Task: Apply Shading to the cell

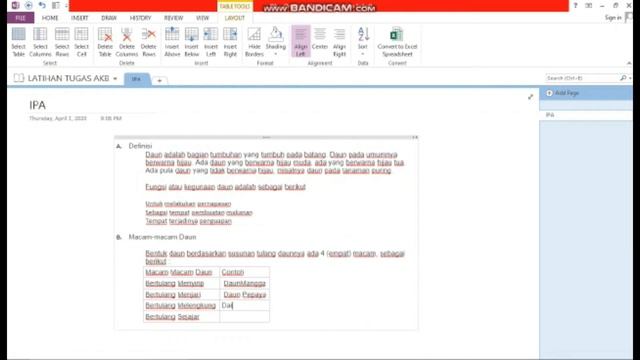Action: (x=276, y=38)
